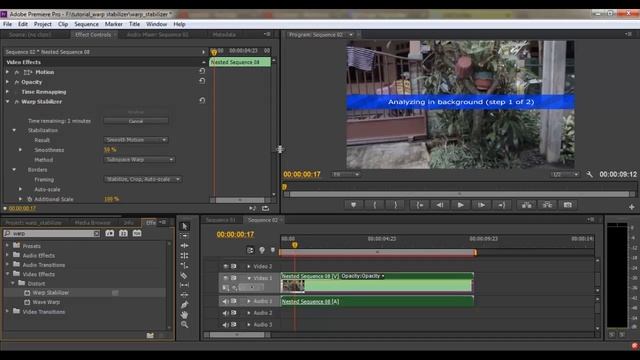Open the Sequence menu
Screen dimensions: 640x360
point(86,24)
